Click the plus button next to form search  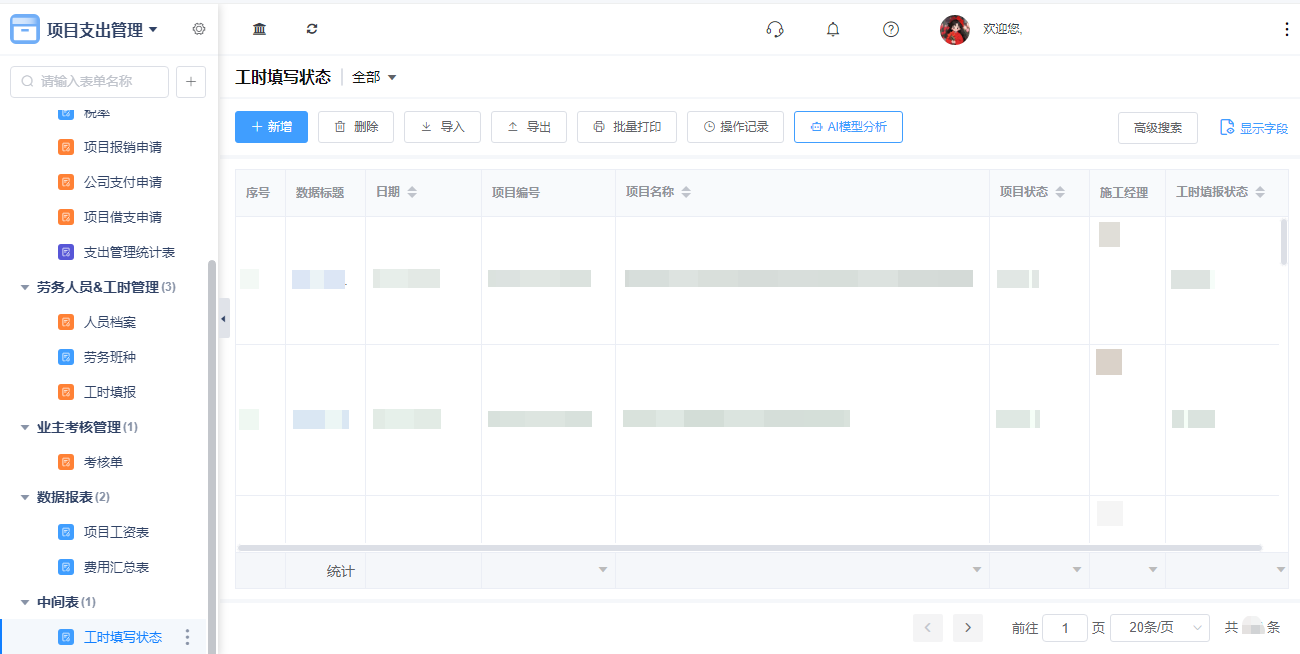coord(191,82)
